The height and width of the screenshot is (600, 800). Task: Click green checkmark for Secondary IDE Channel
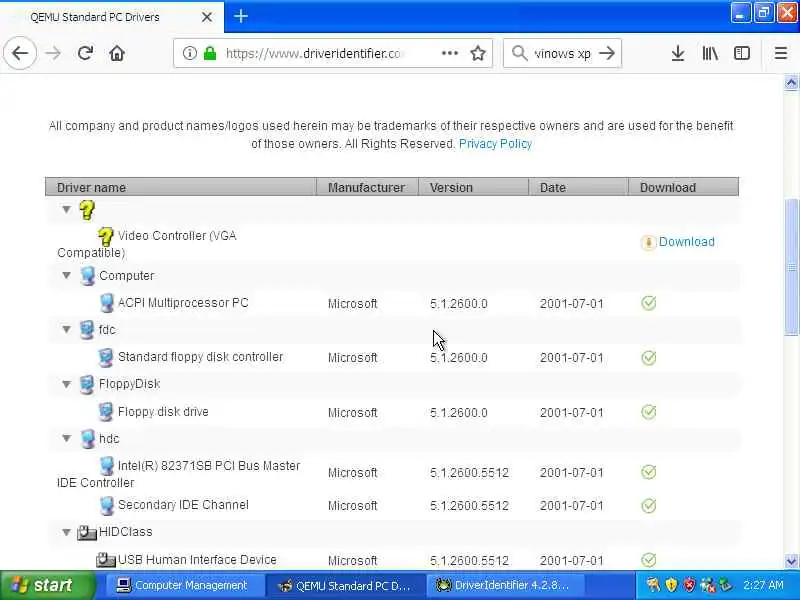pyautogui.click(x=648, y=506)
